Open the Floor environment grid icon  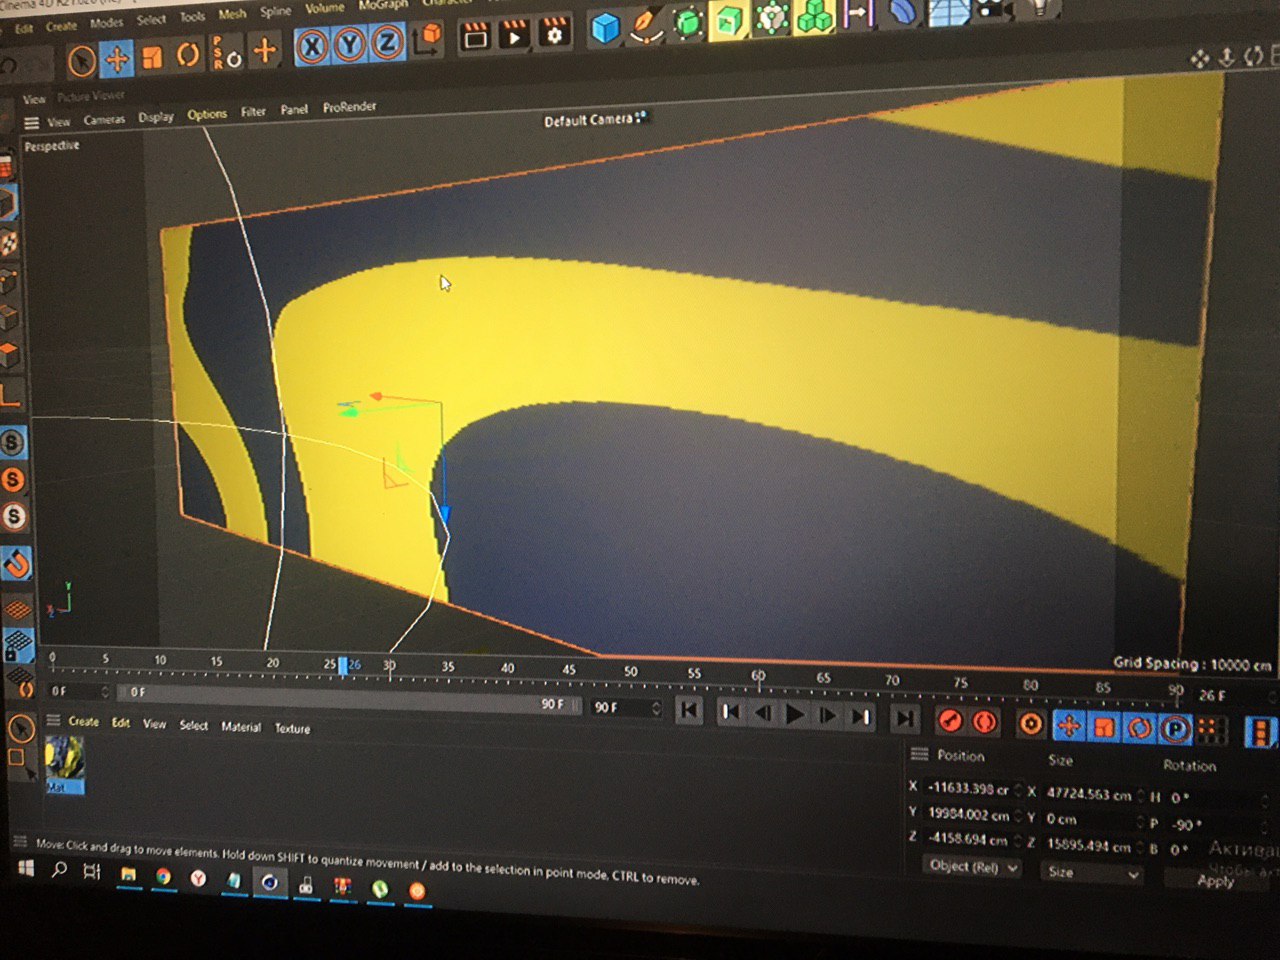pos(947,10)
